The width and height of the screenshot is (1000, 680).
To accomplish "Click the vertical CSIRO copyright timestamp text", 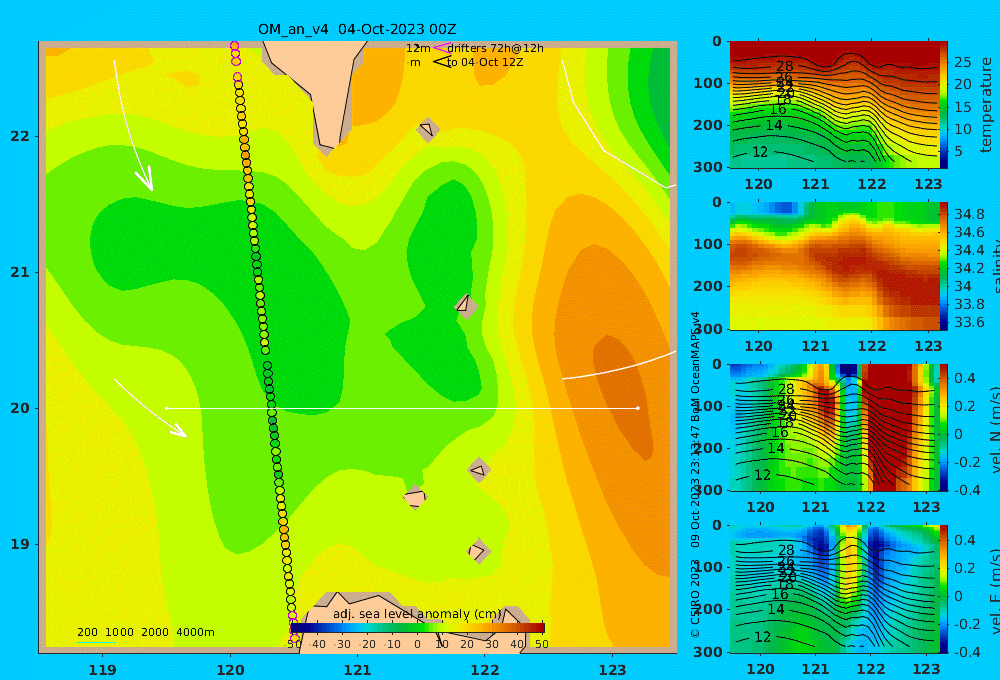I will [x=695, y=475].
